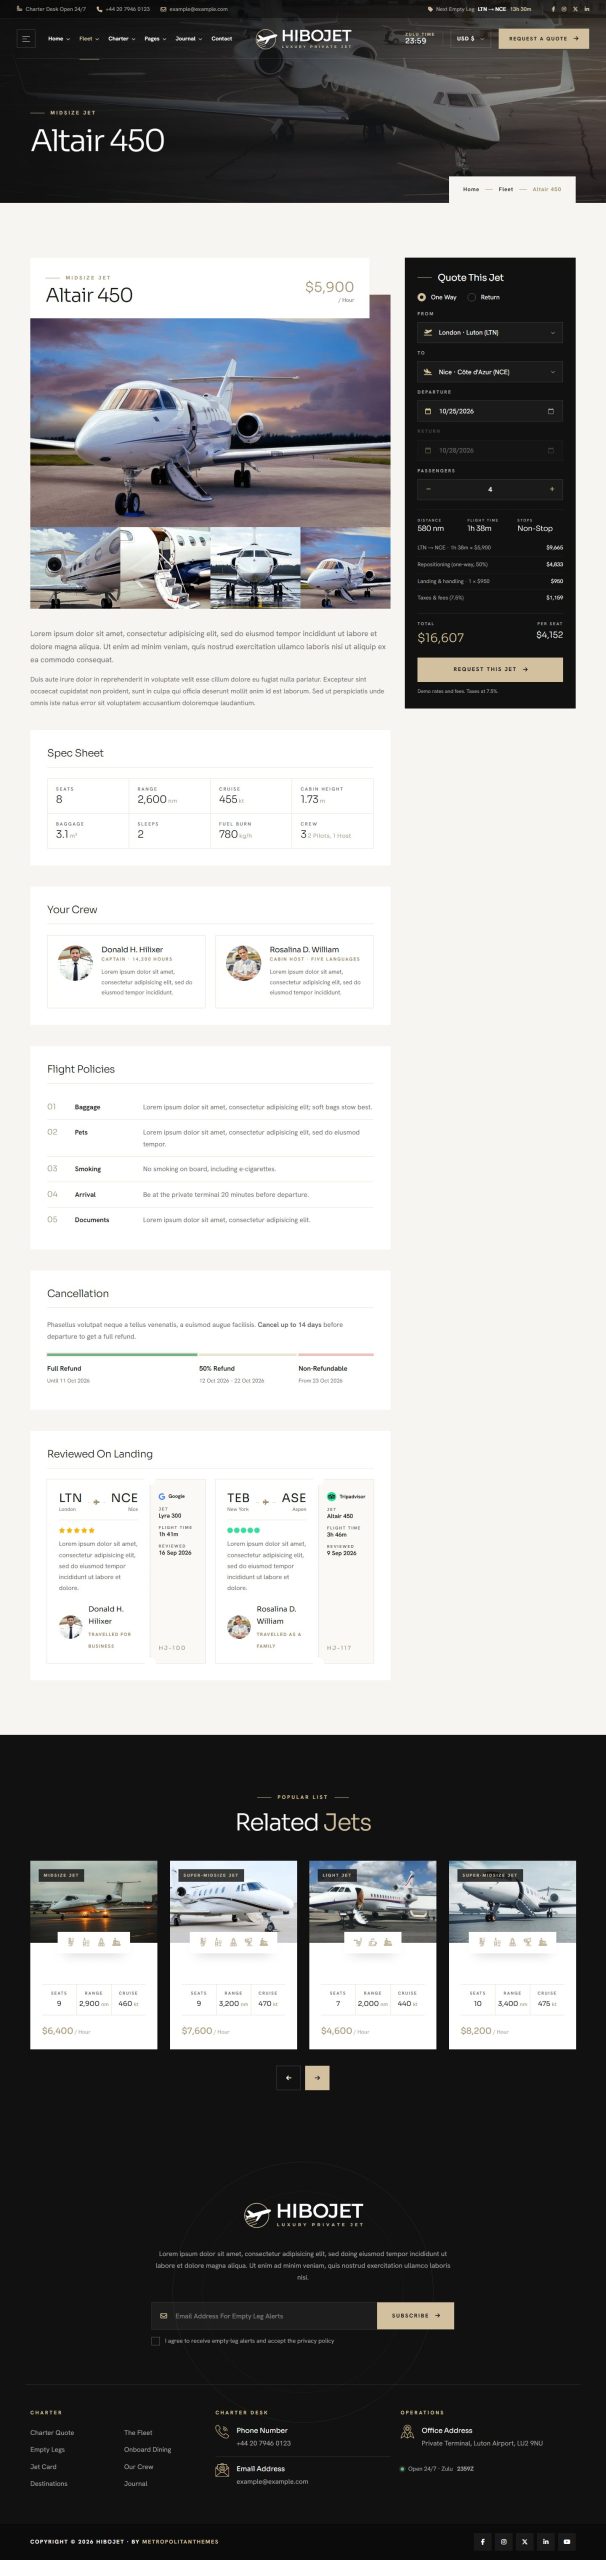Open departure date calendar picker icon
Viewport: 606px width, 2560px height.
tap(551, 411)
